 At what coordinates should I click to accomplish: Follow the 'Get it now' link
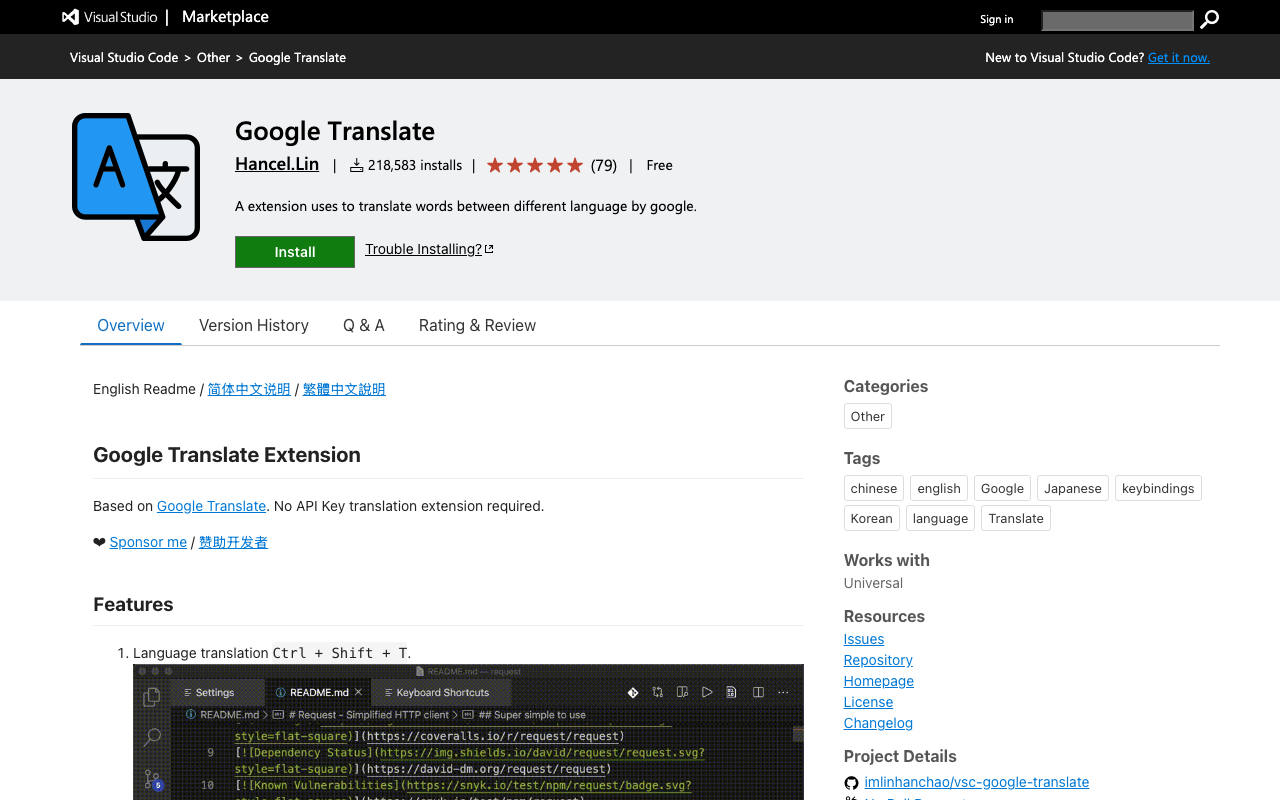1179,58
